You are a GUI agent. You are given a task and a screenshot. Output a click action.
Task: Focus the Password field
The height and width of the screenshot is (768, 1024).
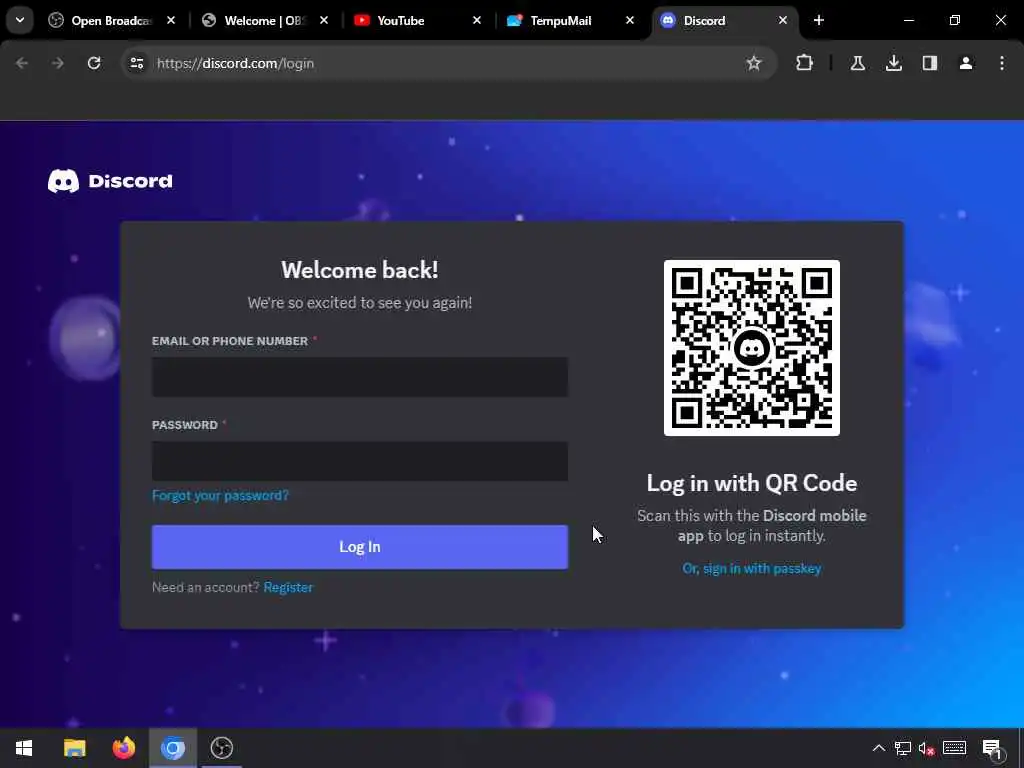(x=360, y=461)
